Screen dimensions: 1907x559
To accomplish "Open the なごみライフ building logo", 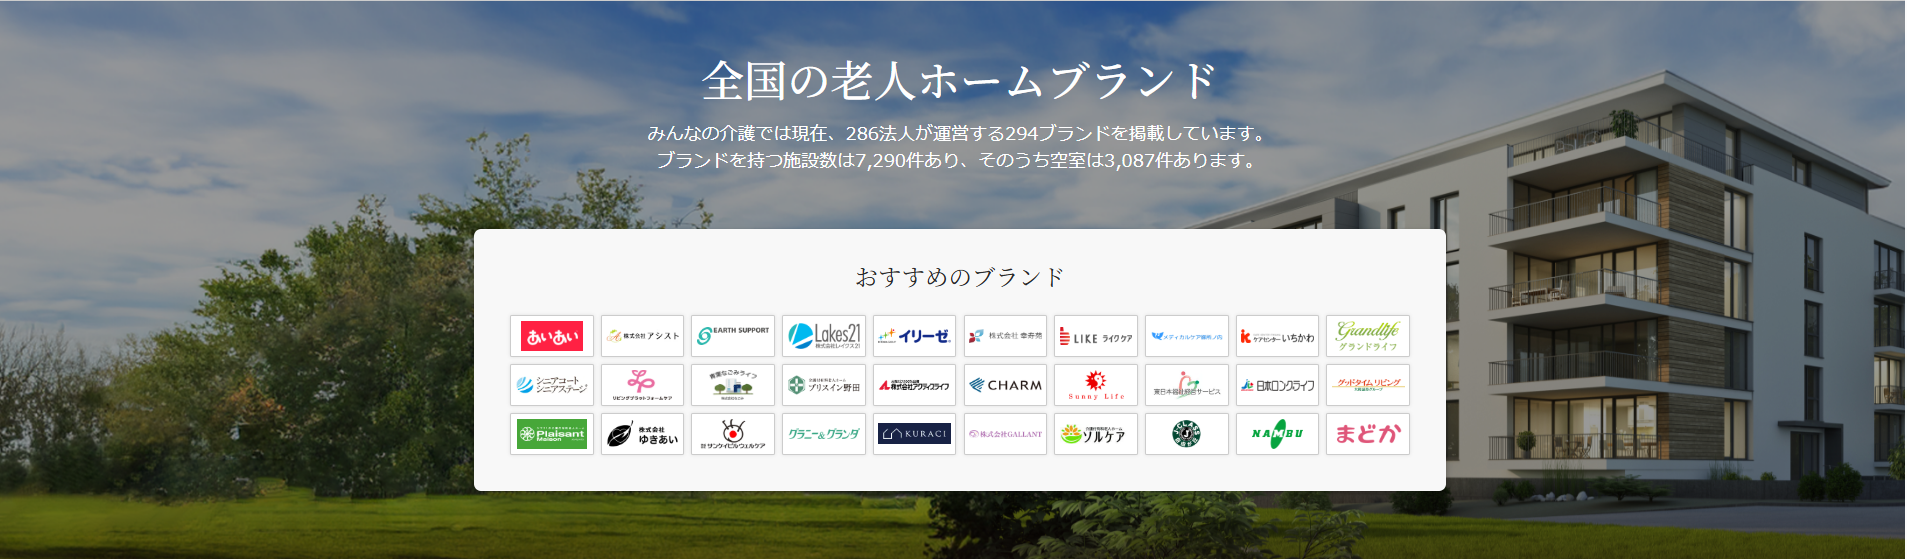I will [733, 385].
